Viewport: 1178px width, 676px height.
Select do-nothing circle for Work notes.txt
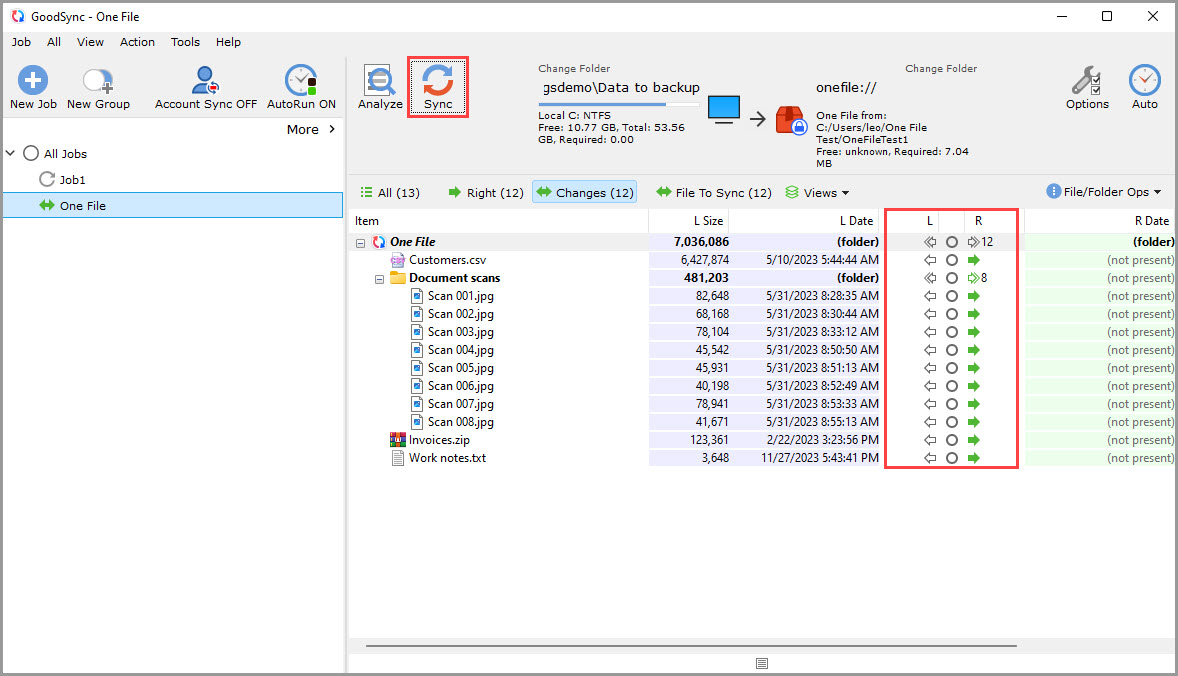pos(952,458)
